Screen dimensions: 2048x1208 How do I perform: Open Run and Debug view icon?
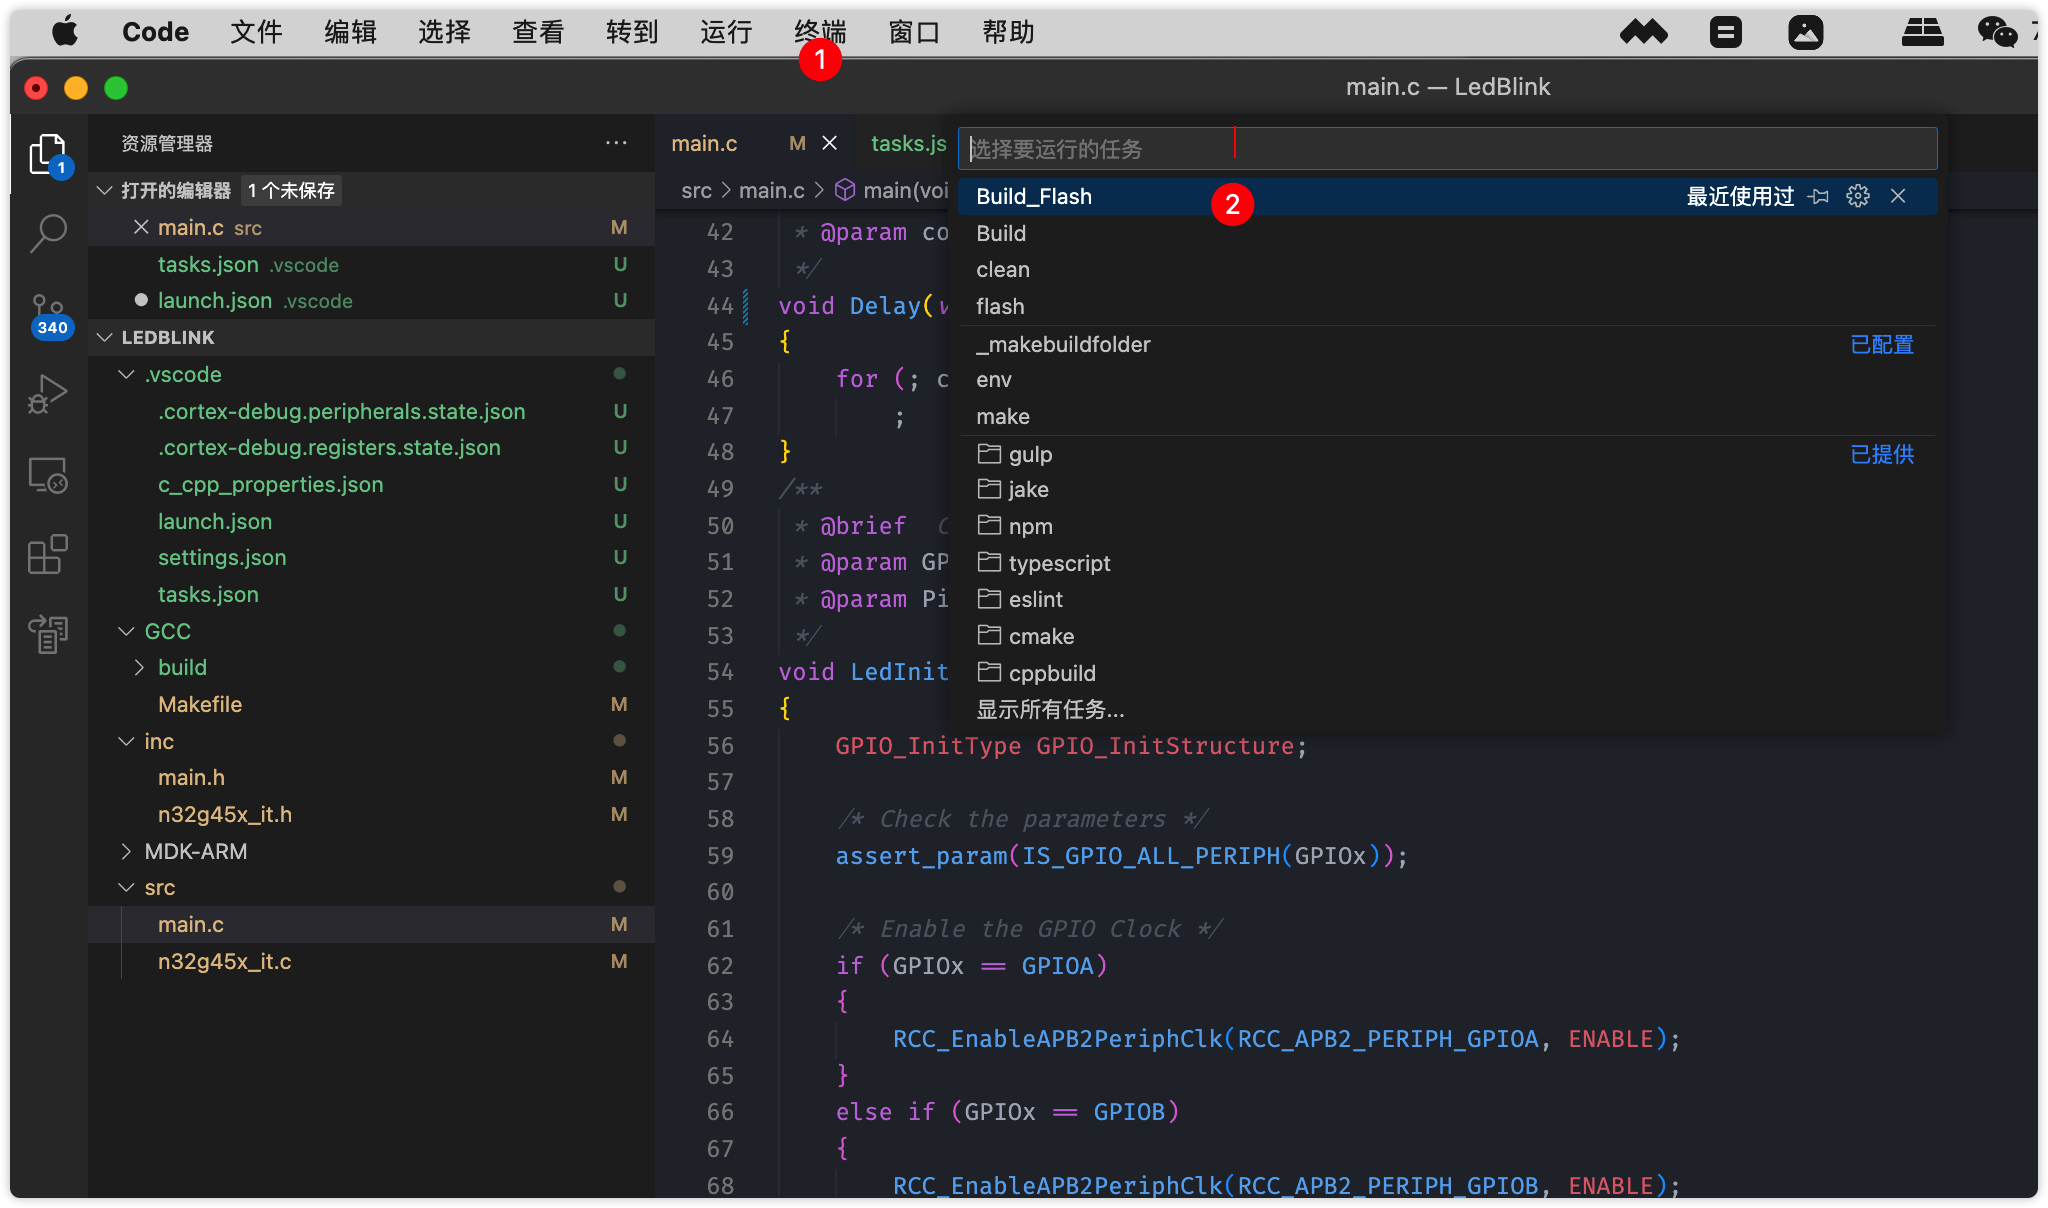pos(48,393)
